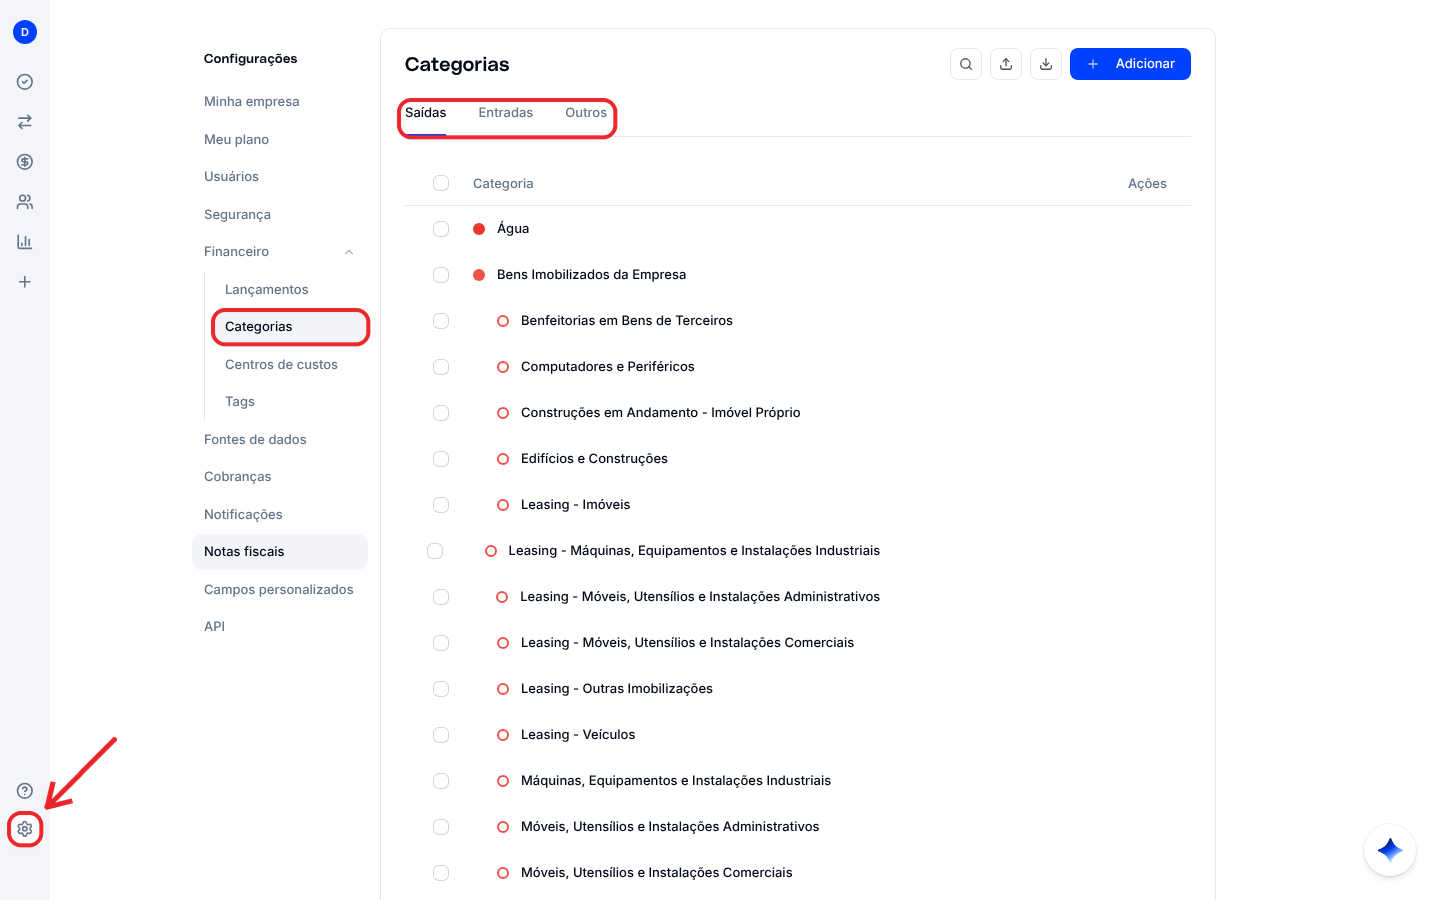Go to Minha empresa settings
The width and height of the screenshot is (1440, 900).
pyautogui.click(x=252, y=102)
